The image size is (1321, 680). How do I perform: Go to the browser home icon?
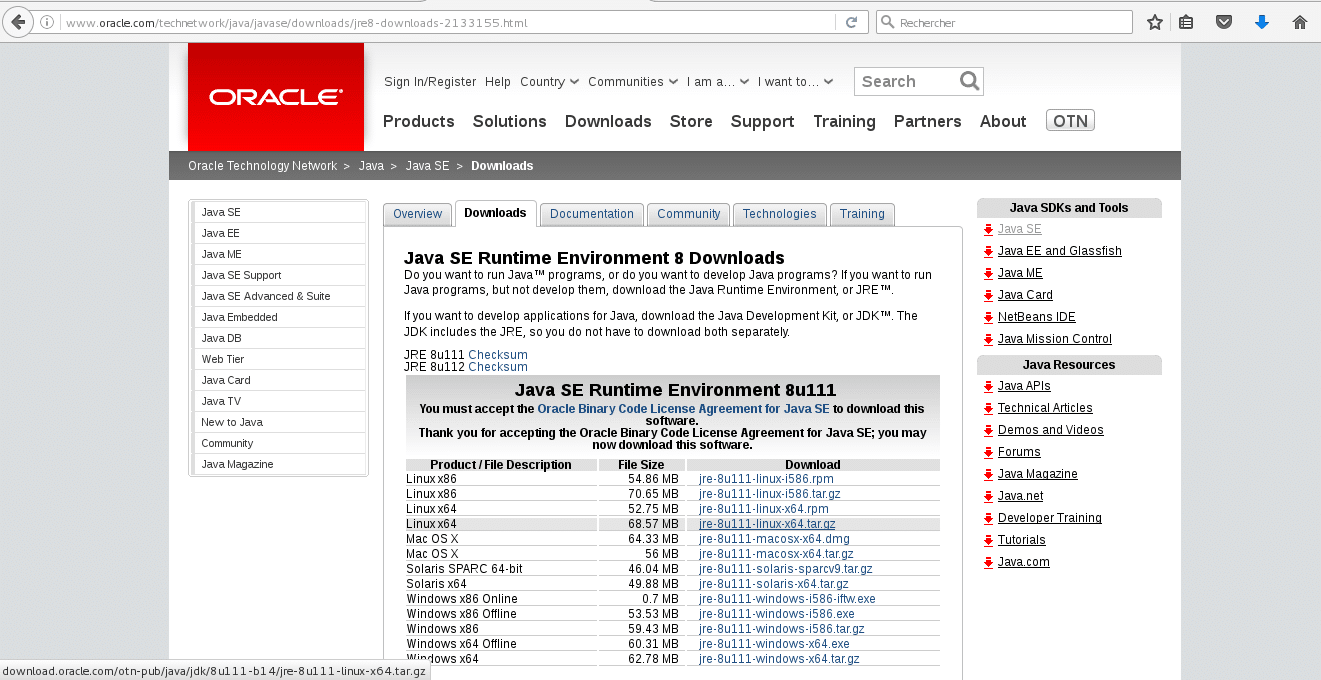[1300, 22]
